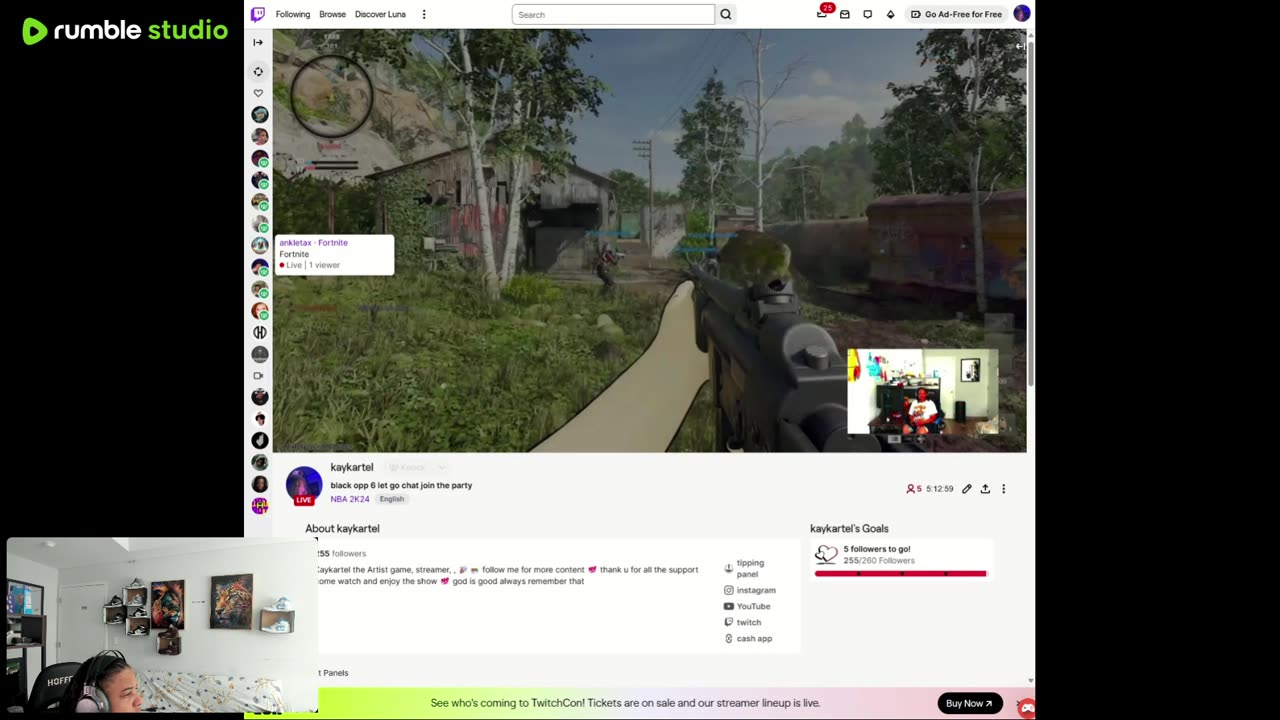Click the share stream upload icon
The width and height of the screenshot is (1280, 720).
[x=985, y=489]
